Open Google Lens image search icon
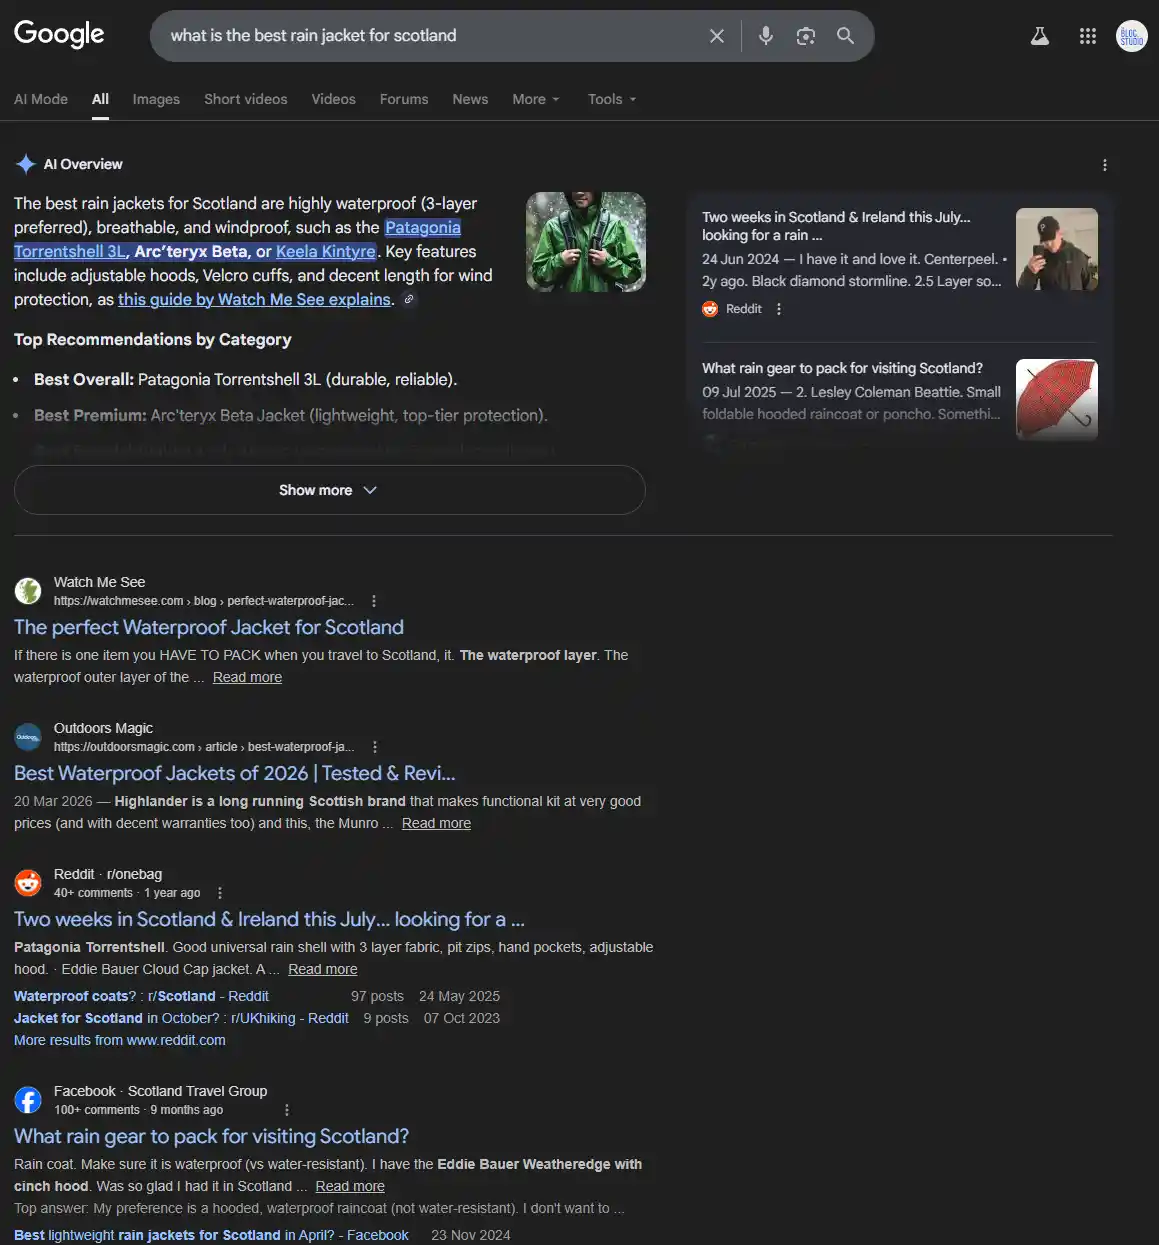Viewport: 1159px width, 1245px height. pyautogui.click(x=805, y=36)
